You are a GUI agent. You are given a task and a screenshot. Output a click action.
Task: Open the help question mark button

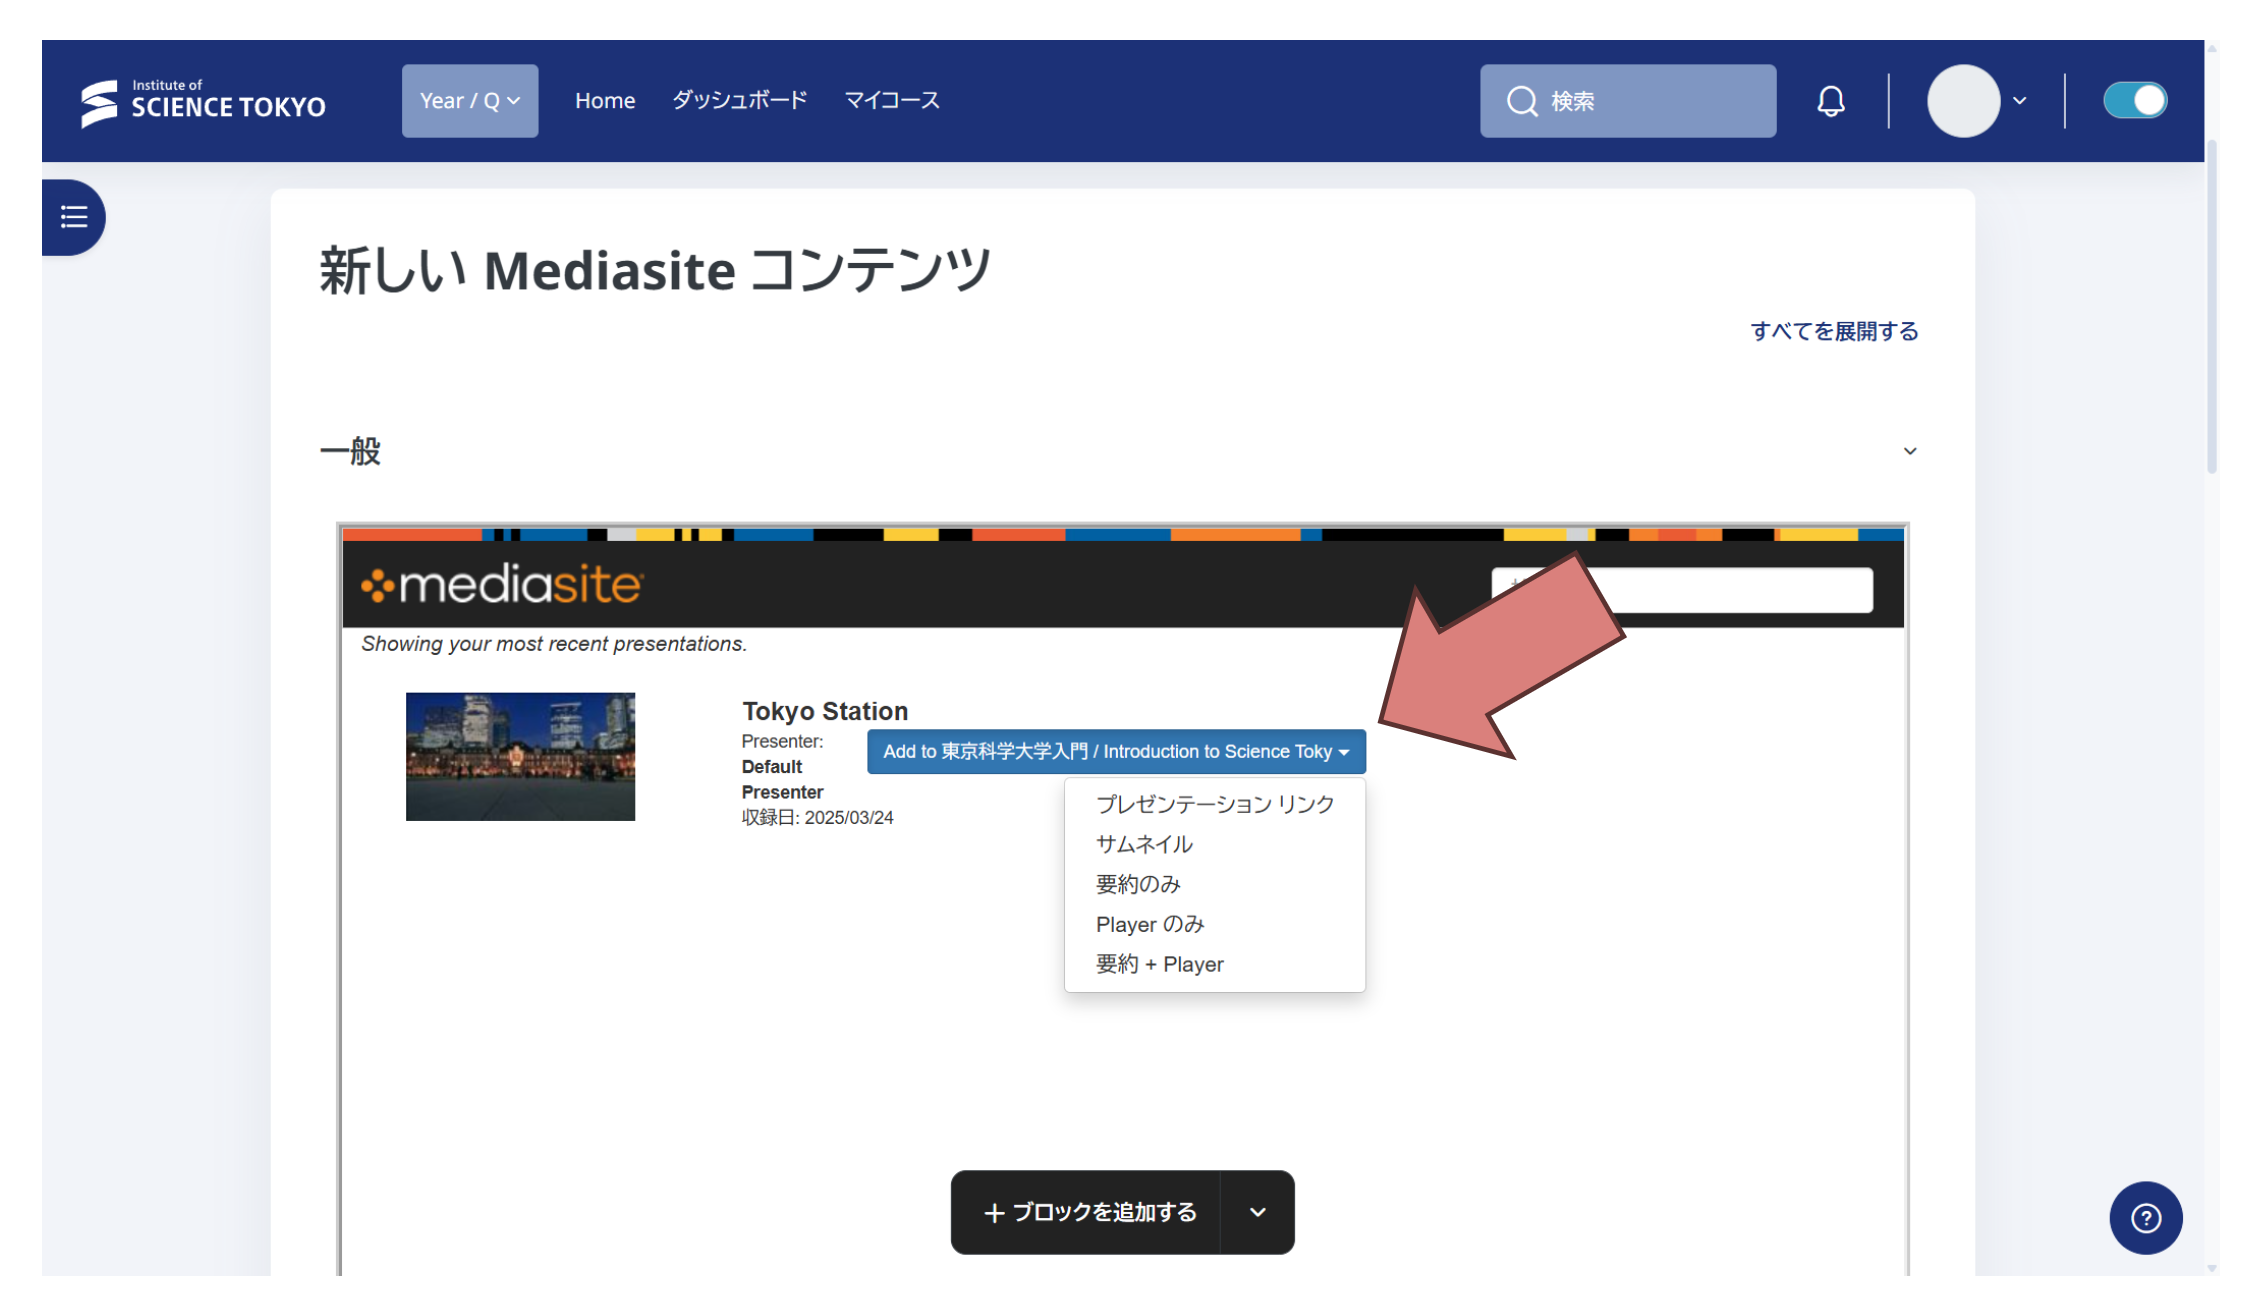pos(2145,1217)
